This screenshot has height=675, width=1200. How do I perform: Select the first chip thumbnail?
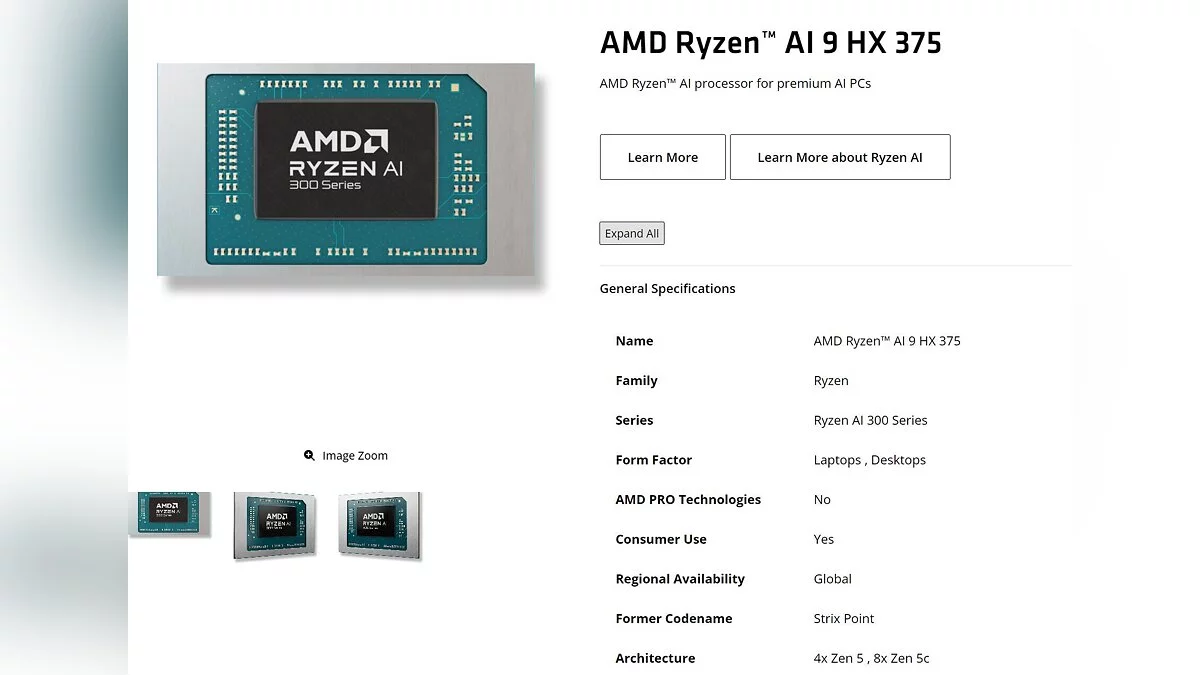coord(170,515)
